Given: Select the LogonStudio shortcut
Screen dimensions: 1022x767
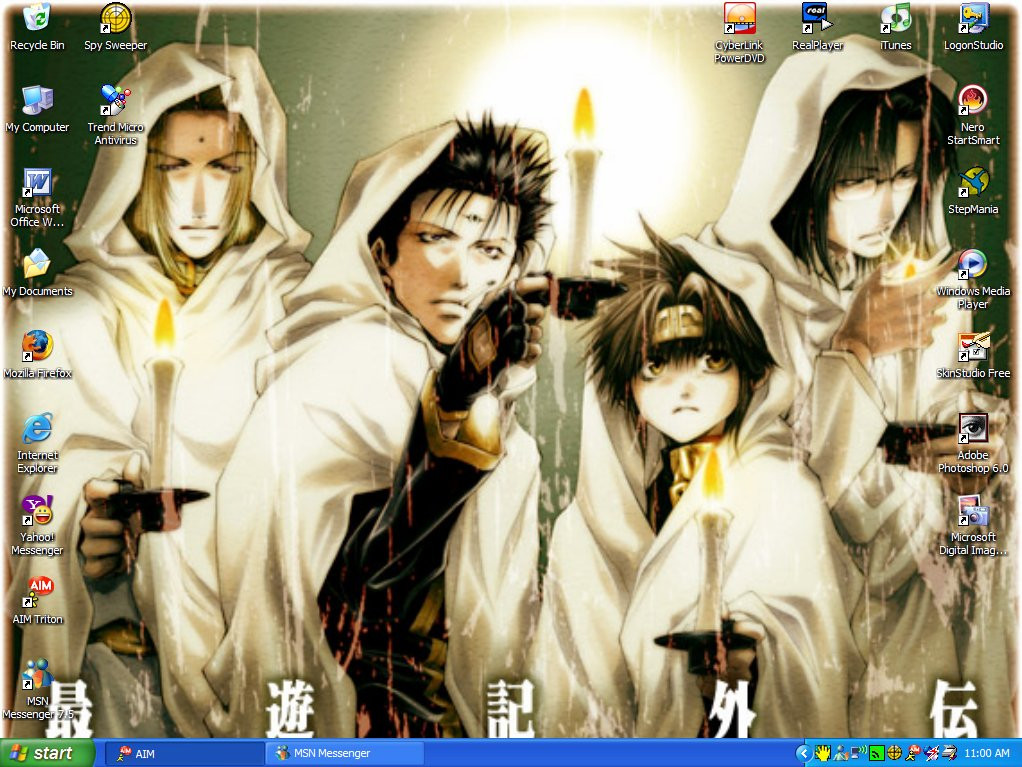Looking at the screenshot, I should (974, 27).
